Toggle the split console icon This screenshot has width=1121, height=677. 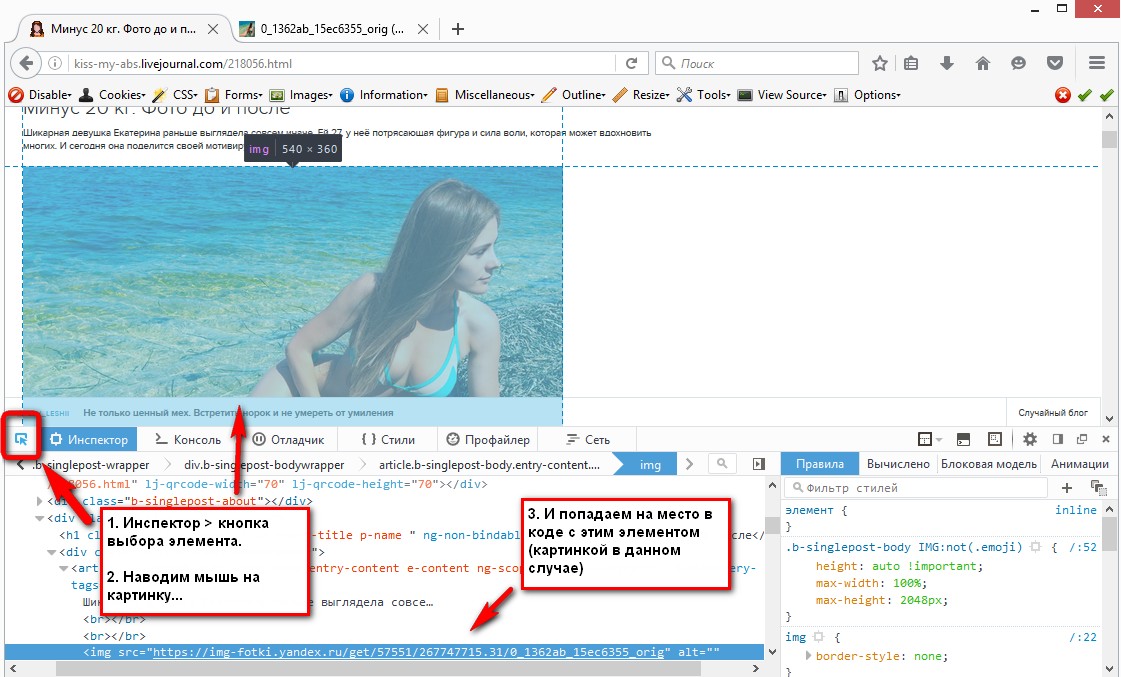(964, 439)
